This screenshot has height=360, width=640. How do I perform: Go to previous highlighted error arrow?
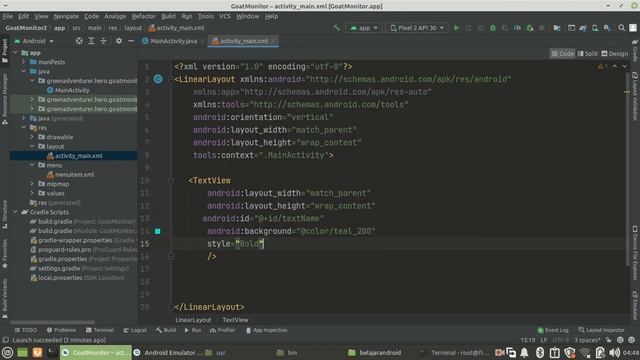pyautogui.click(x=615, y=66)
